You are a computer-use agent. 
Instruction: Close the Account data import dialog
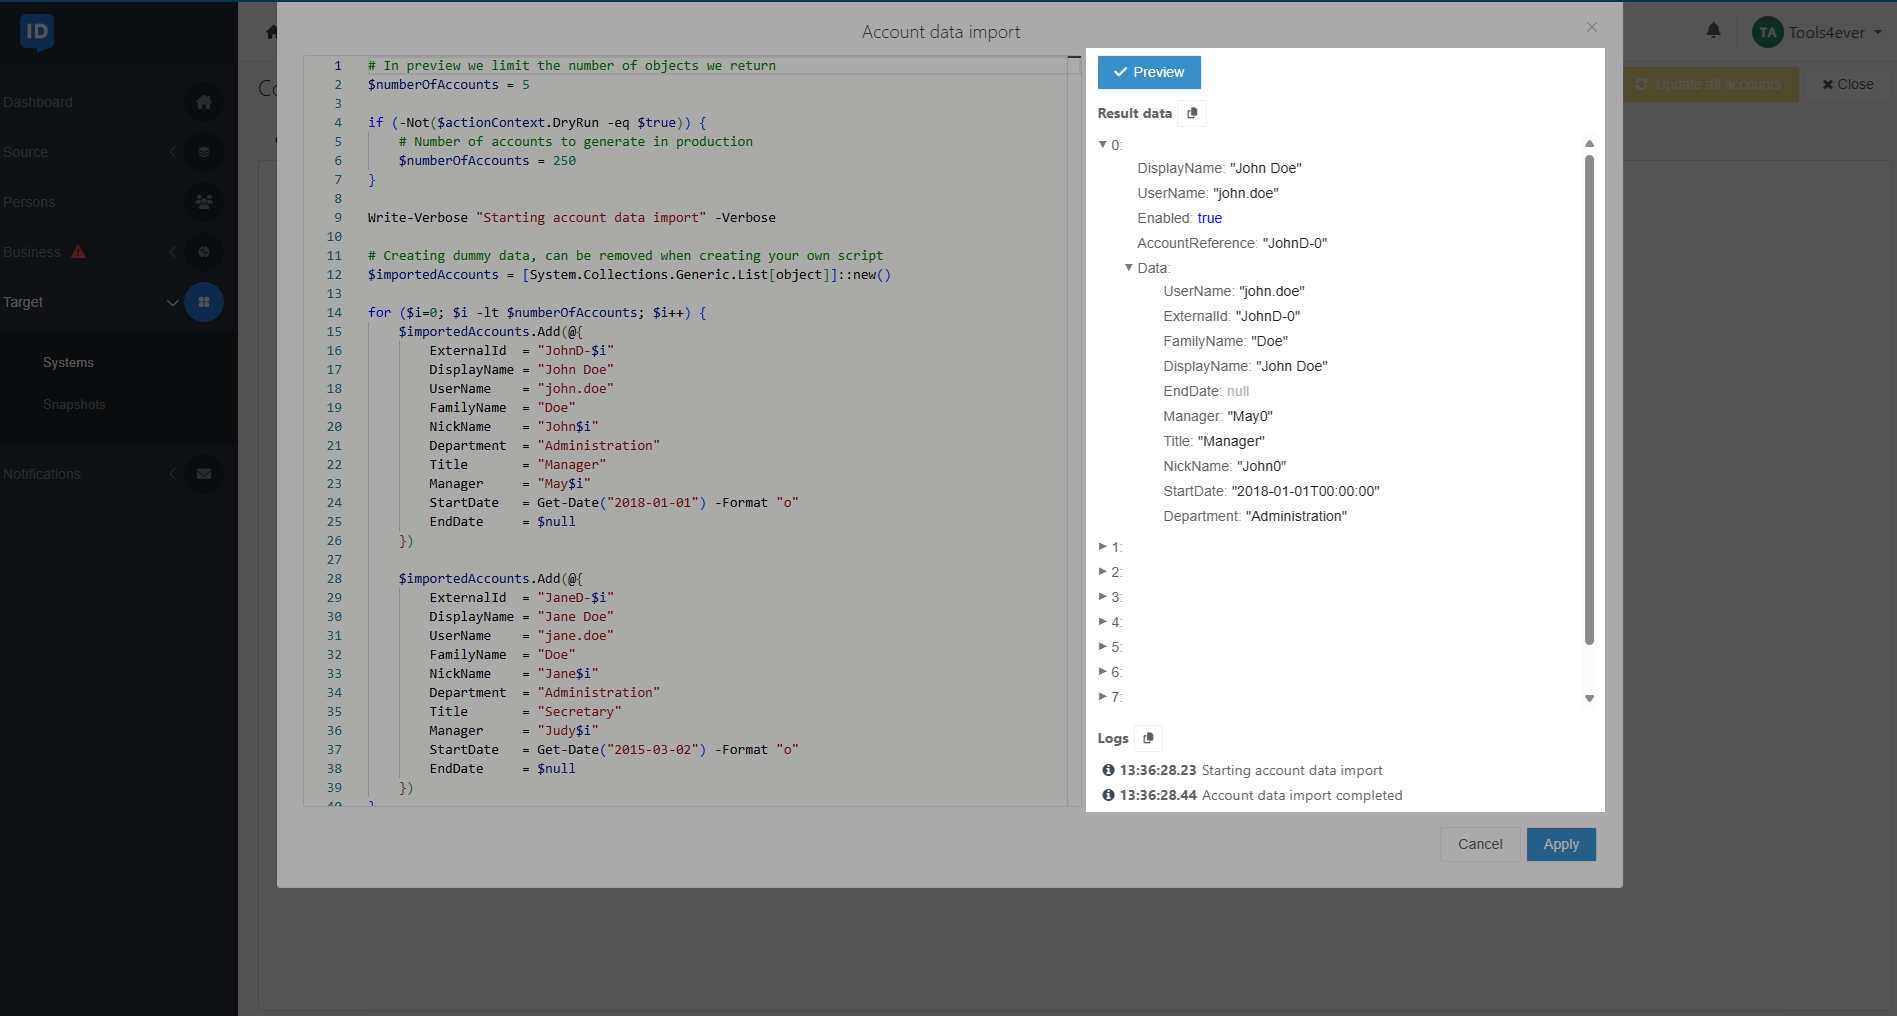(x=1592, y=27)
